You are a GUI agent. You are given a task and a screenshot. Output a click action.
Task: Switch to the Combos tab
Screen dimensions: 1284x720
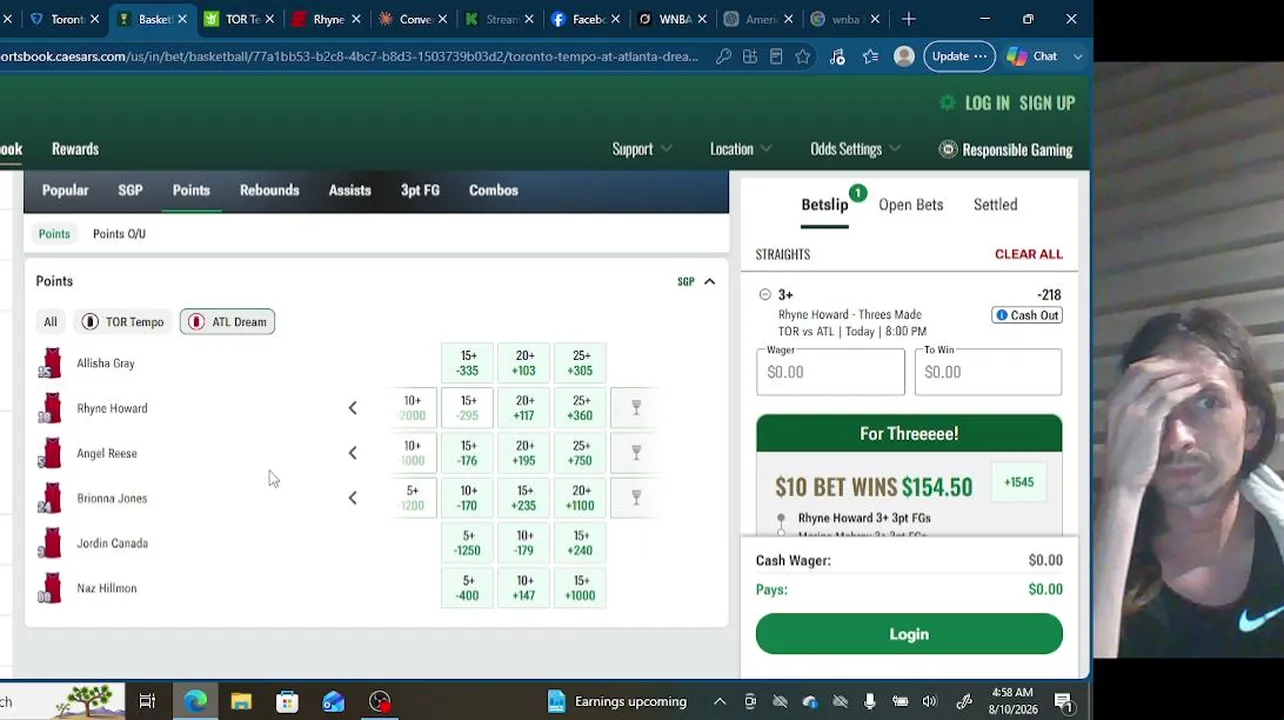(x=493, y=190)
